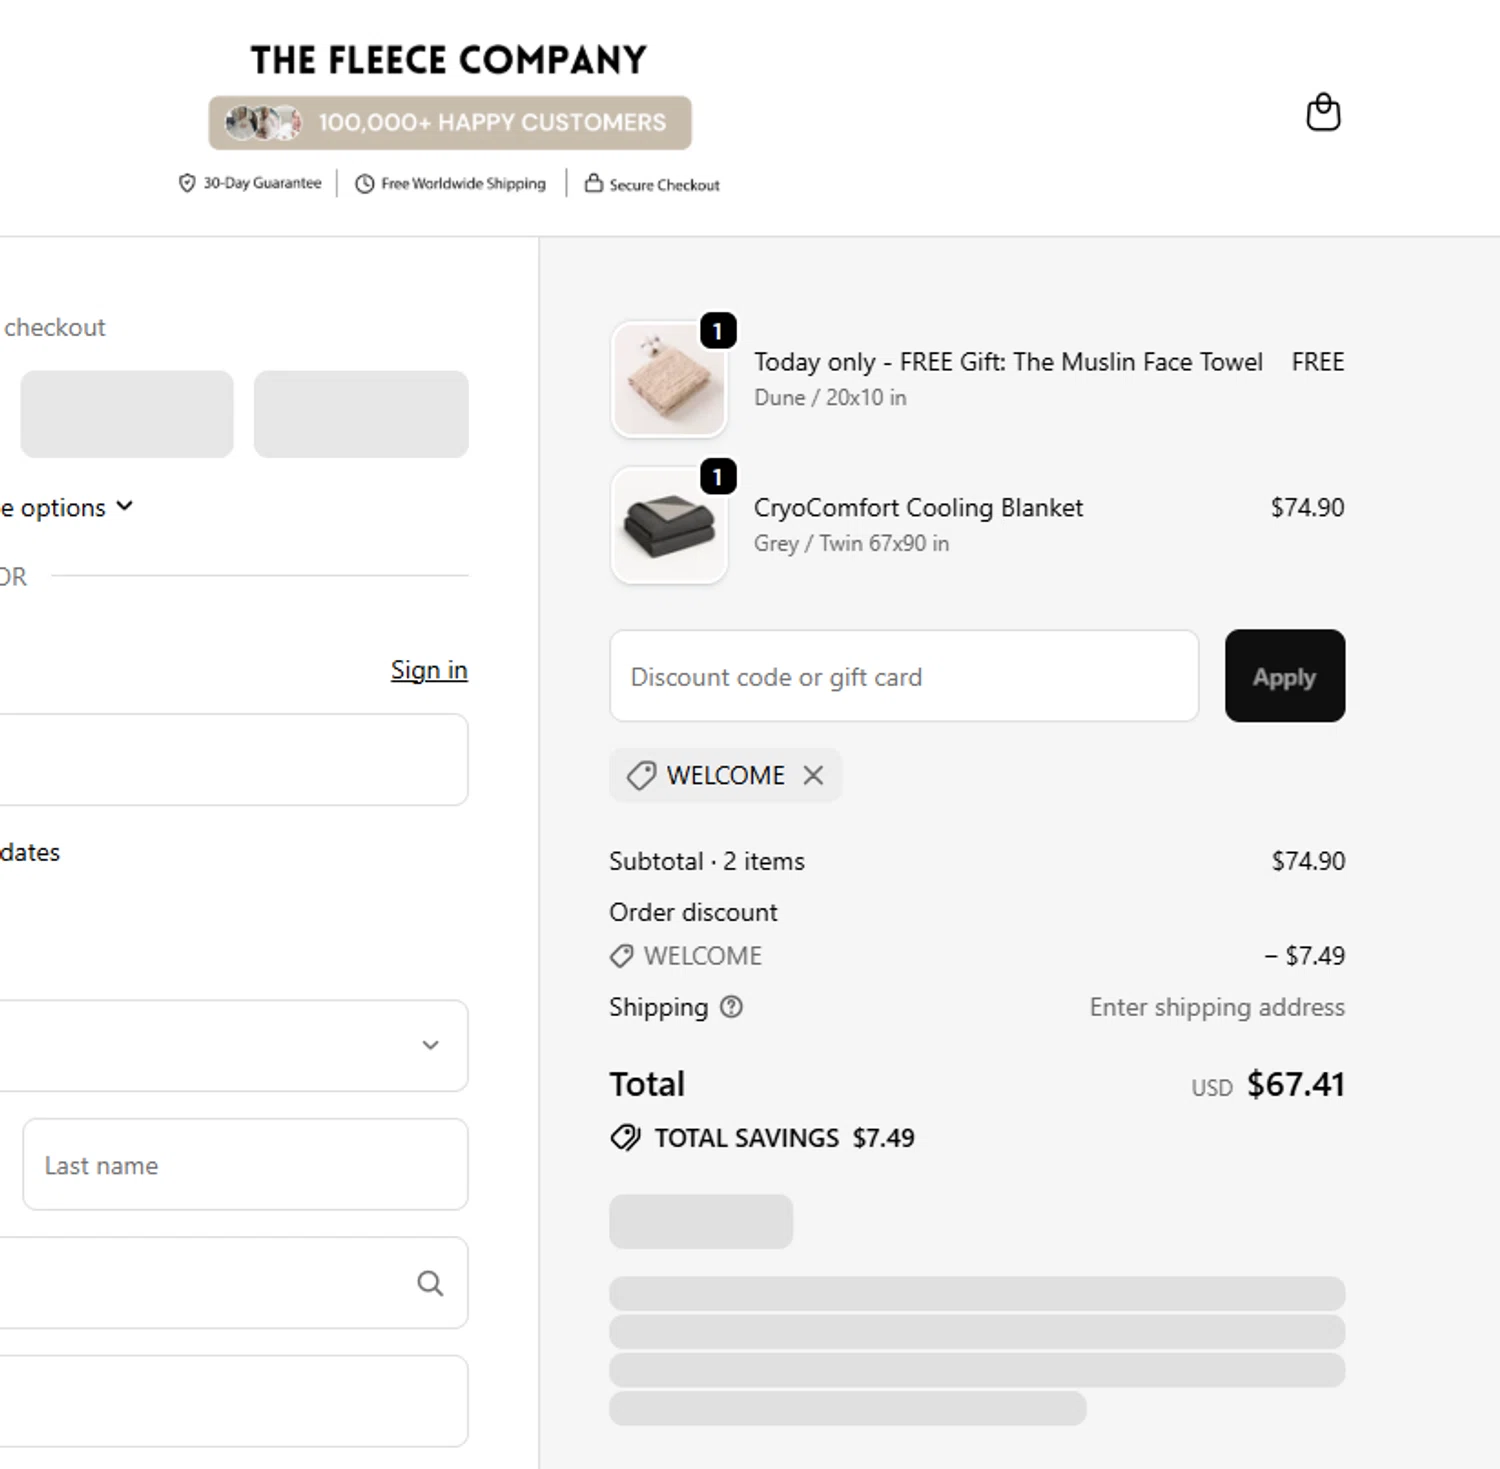Click the tag icon beside Order discount WELCOME
This screenshot has height=1469, width=1500.
pyautogui.click(x=621, y=956)
